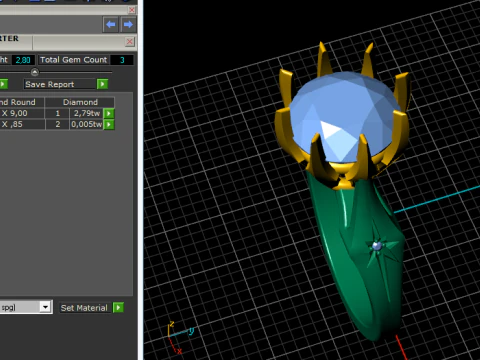
Task: Select the X ,85 size cell
Action: [22, 124]
